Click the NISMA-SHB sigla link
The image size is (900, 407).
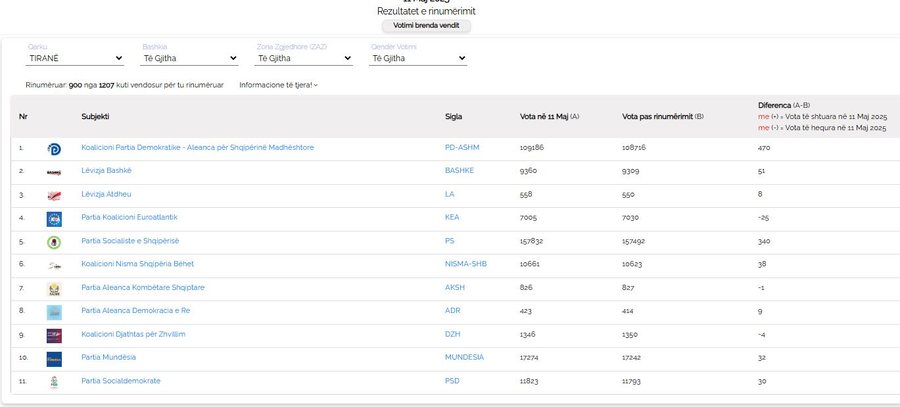coord(466,264)
